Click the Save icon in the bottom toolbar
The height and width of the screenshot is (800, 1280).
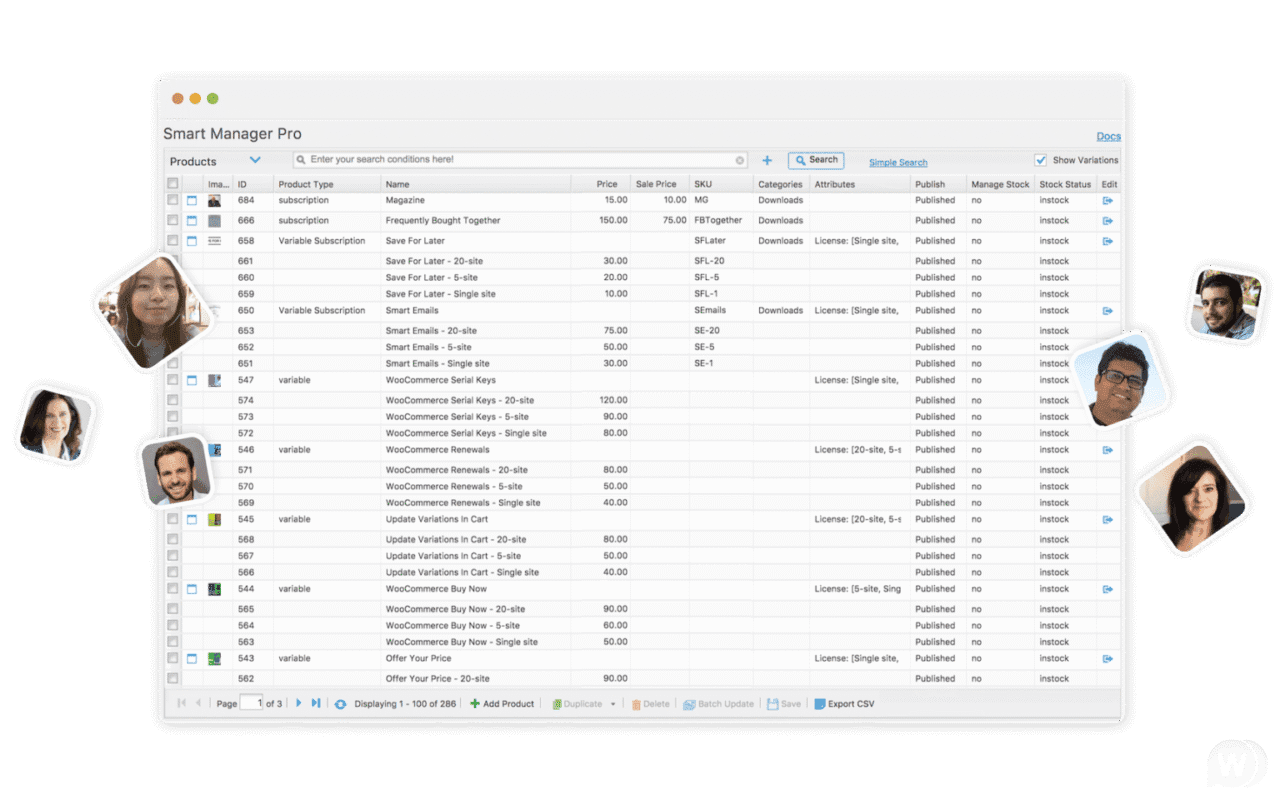point(770,703)
